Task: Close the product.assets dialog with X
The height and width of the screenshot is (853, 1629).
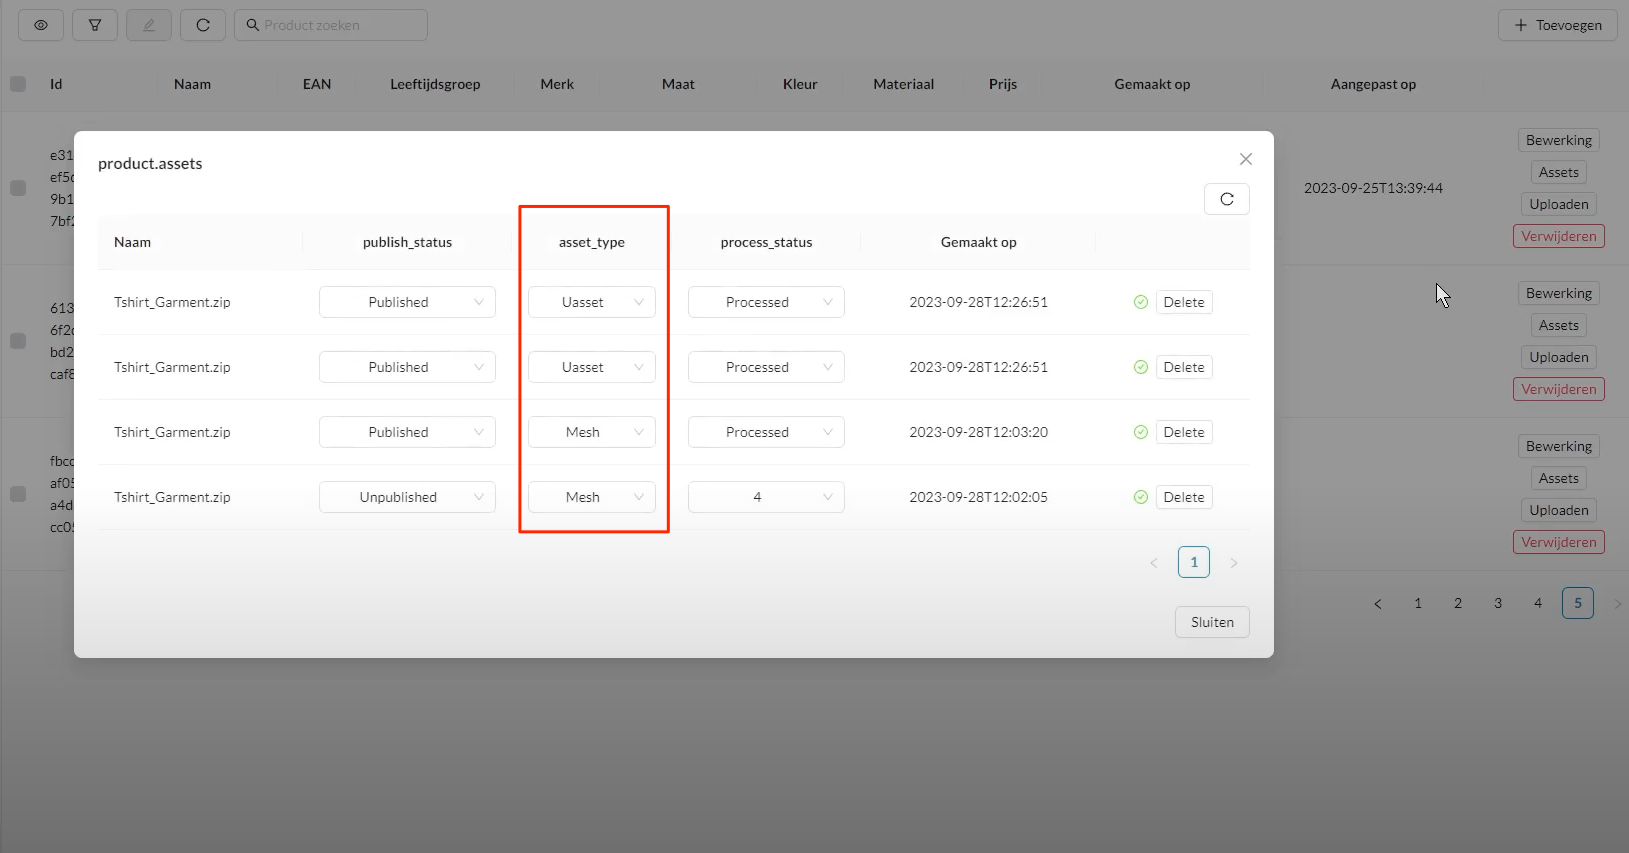Action: coord(1246,159)
